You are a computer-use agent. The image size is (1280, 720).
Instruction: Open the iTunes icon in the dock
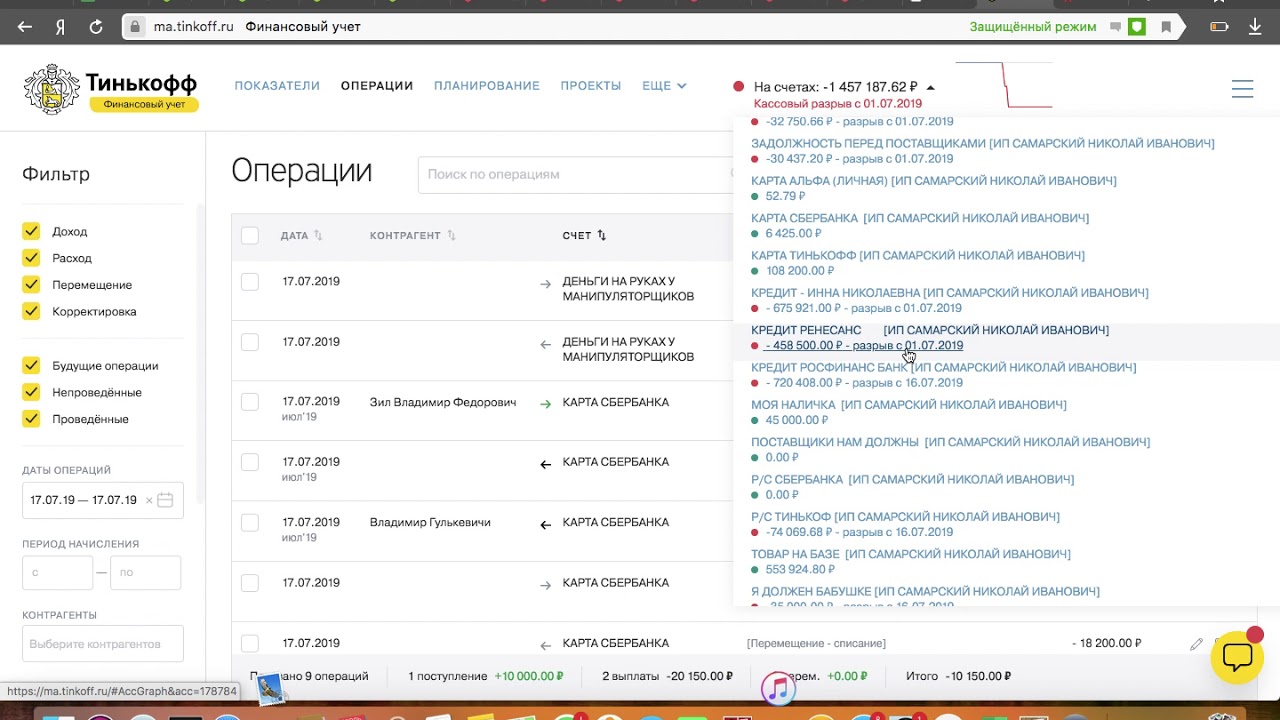tap(777, 689)
